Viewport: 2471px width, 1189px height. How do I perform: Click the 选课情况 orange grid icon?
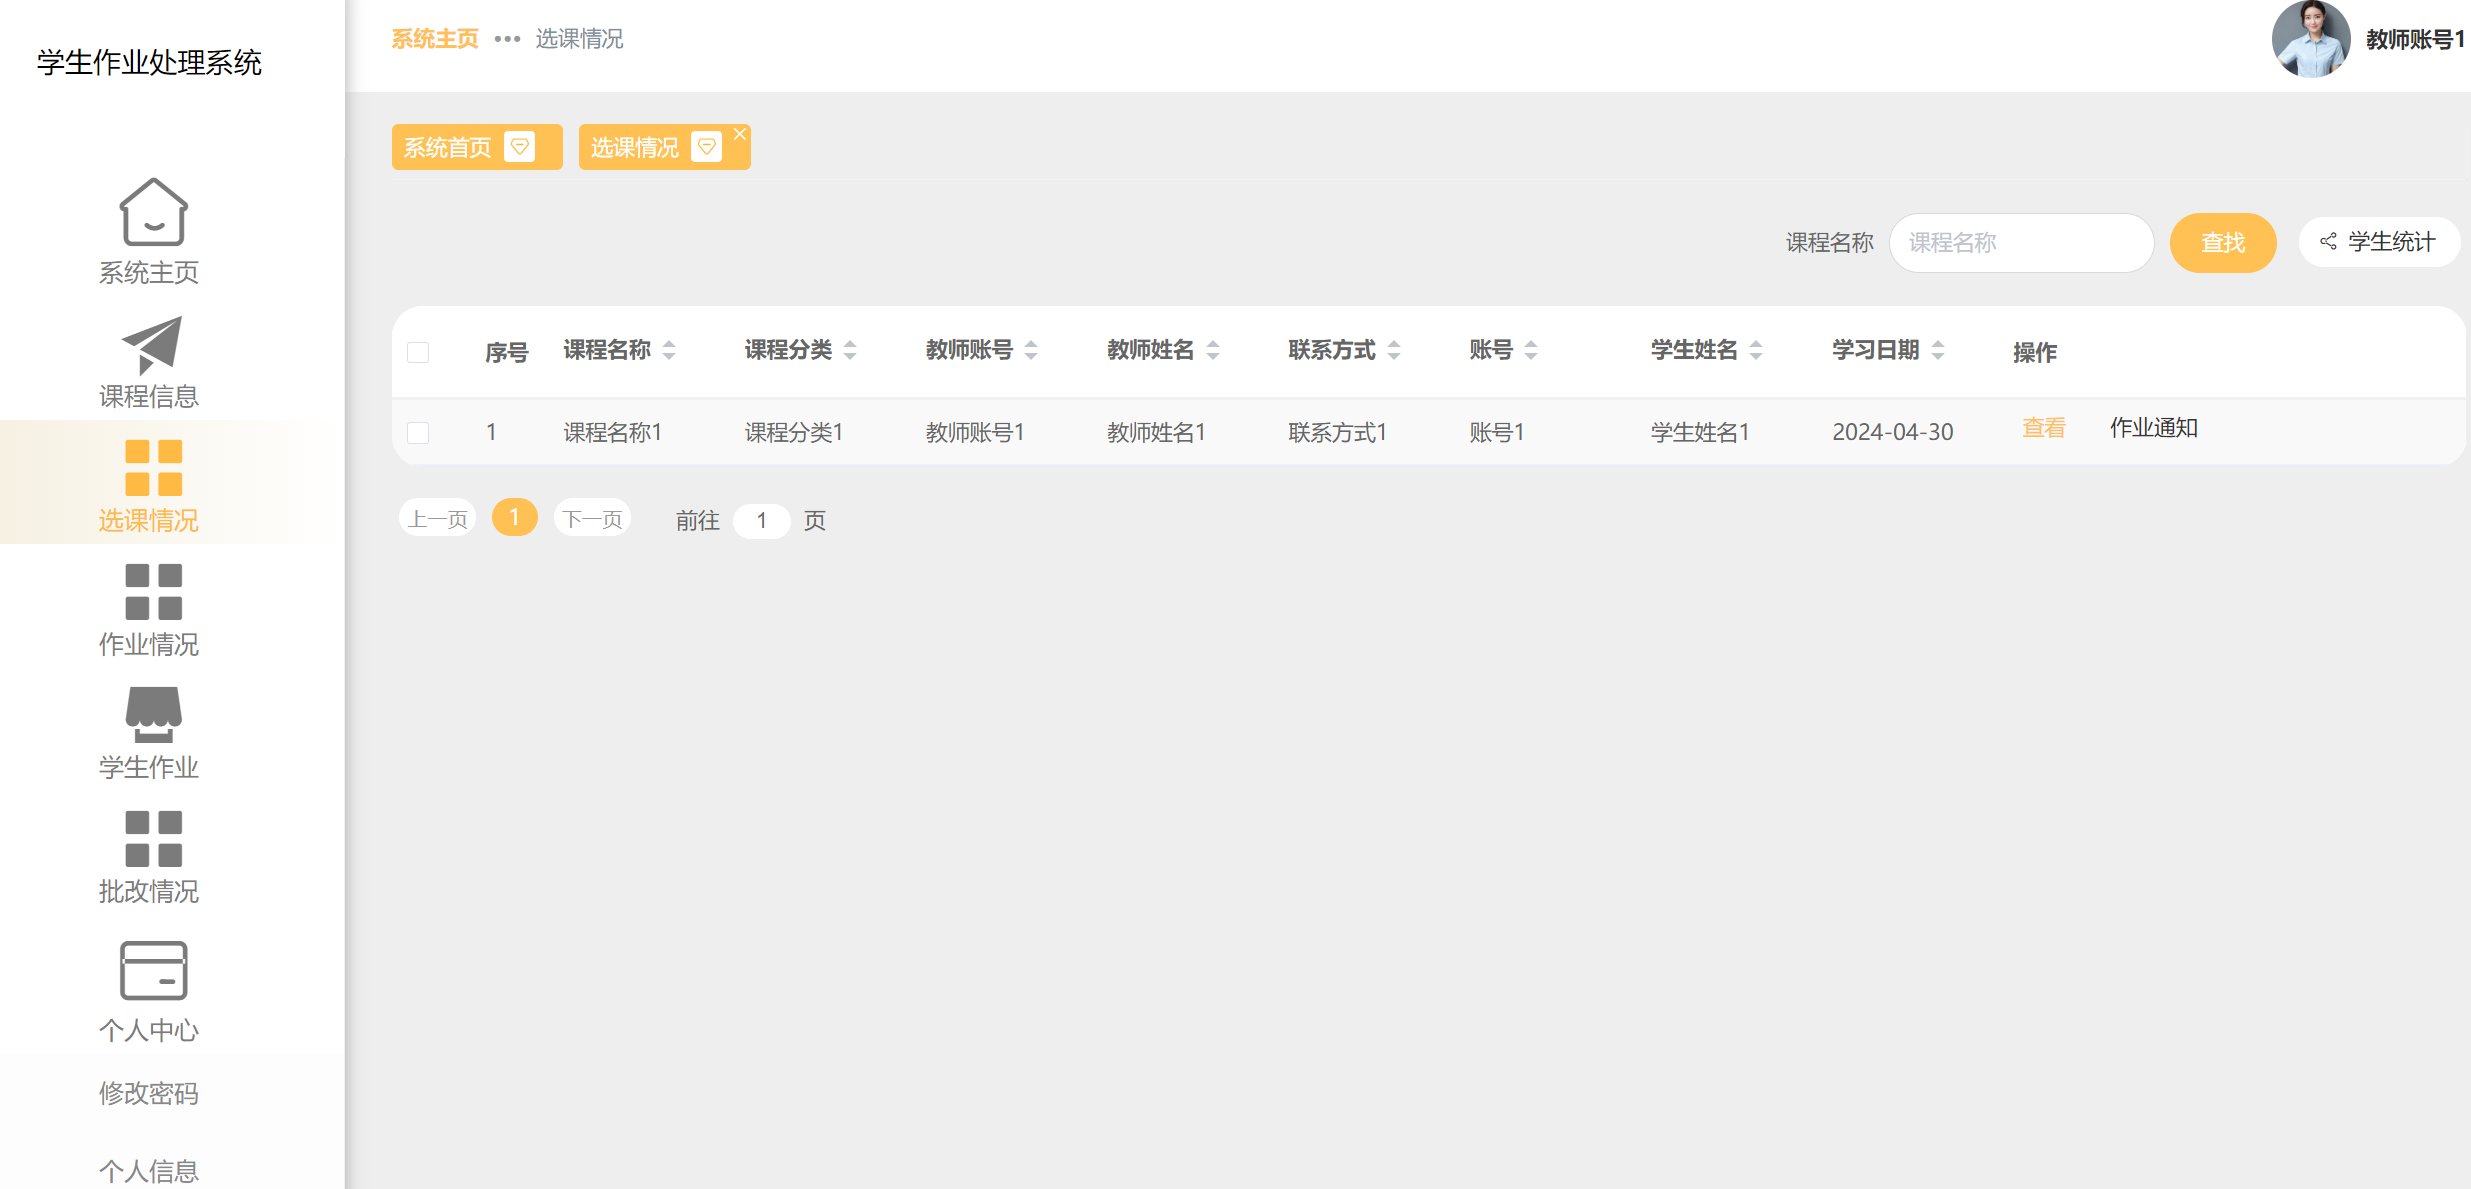(152, 467)
